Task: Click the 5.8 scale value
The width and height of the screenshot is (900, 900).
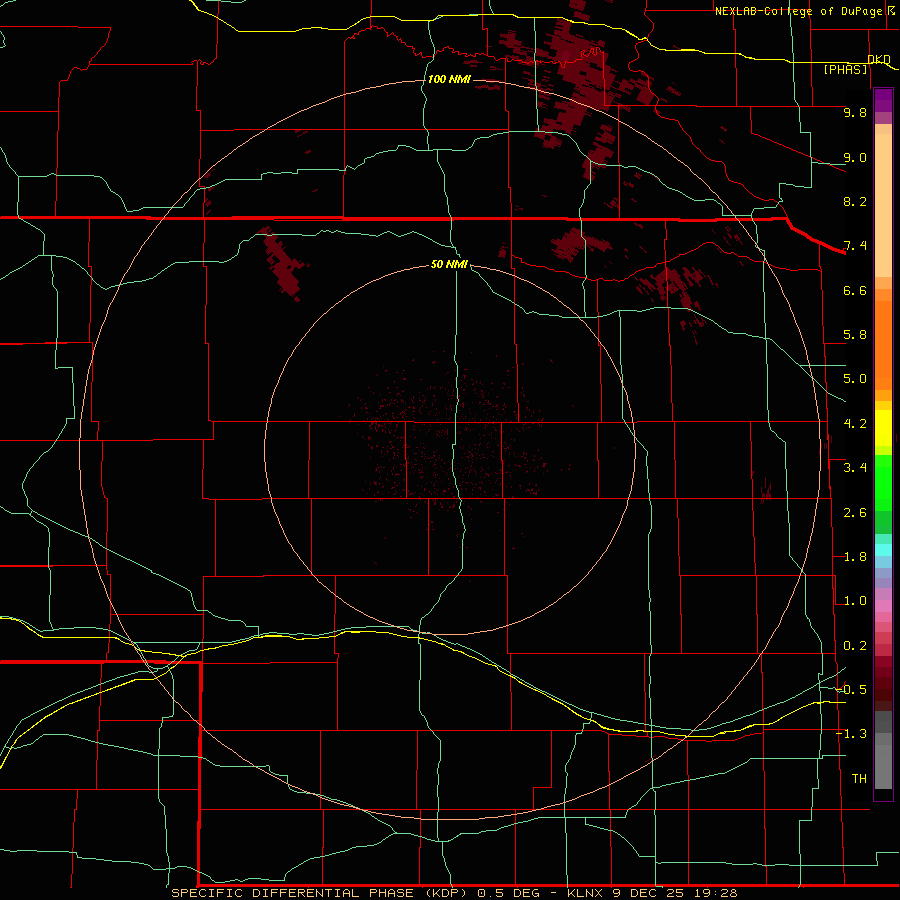Action: click(855, 335)
